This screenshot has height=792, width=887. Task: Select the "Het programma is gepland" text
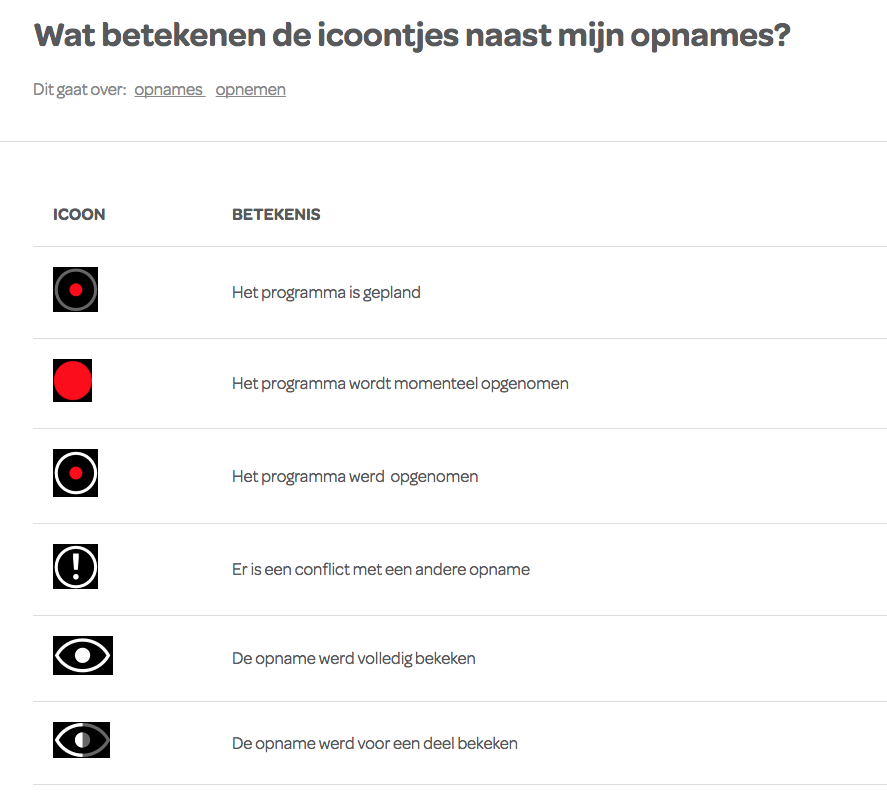326,293
